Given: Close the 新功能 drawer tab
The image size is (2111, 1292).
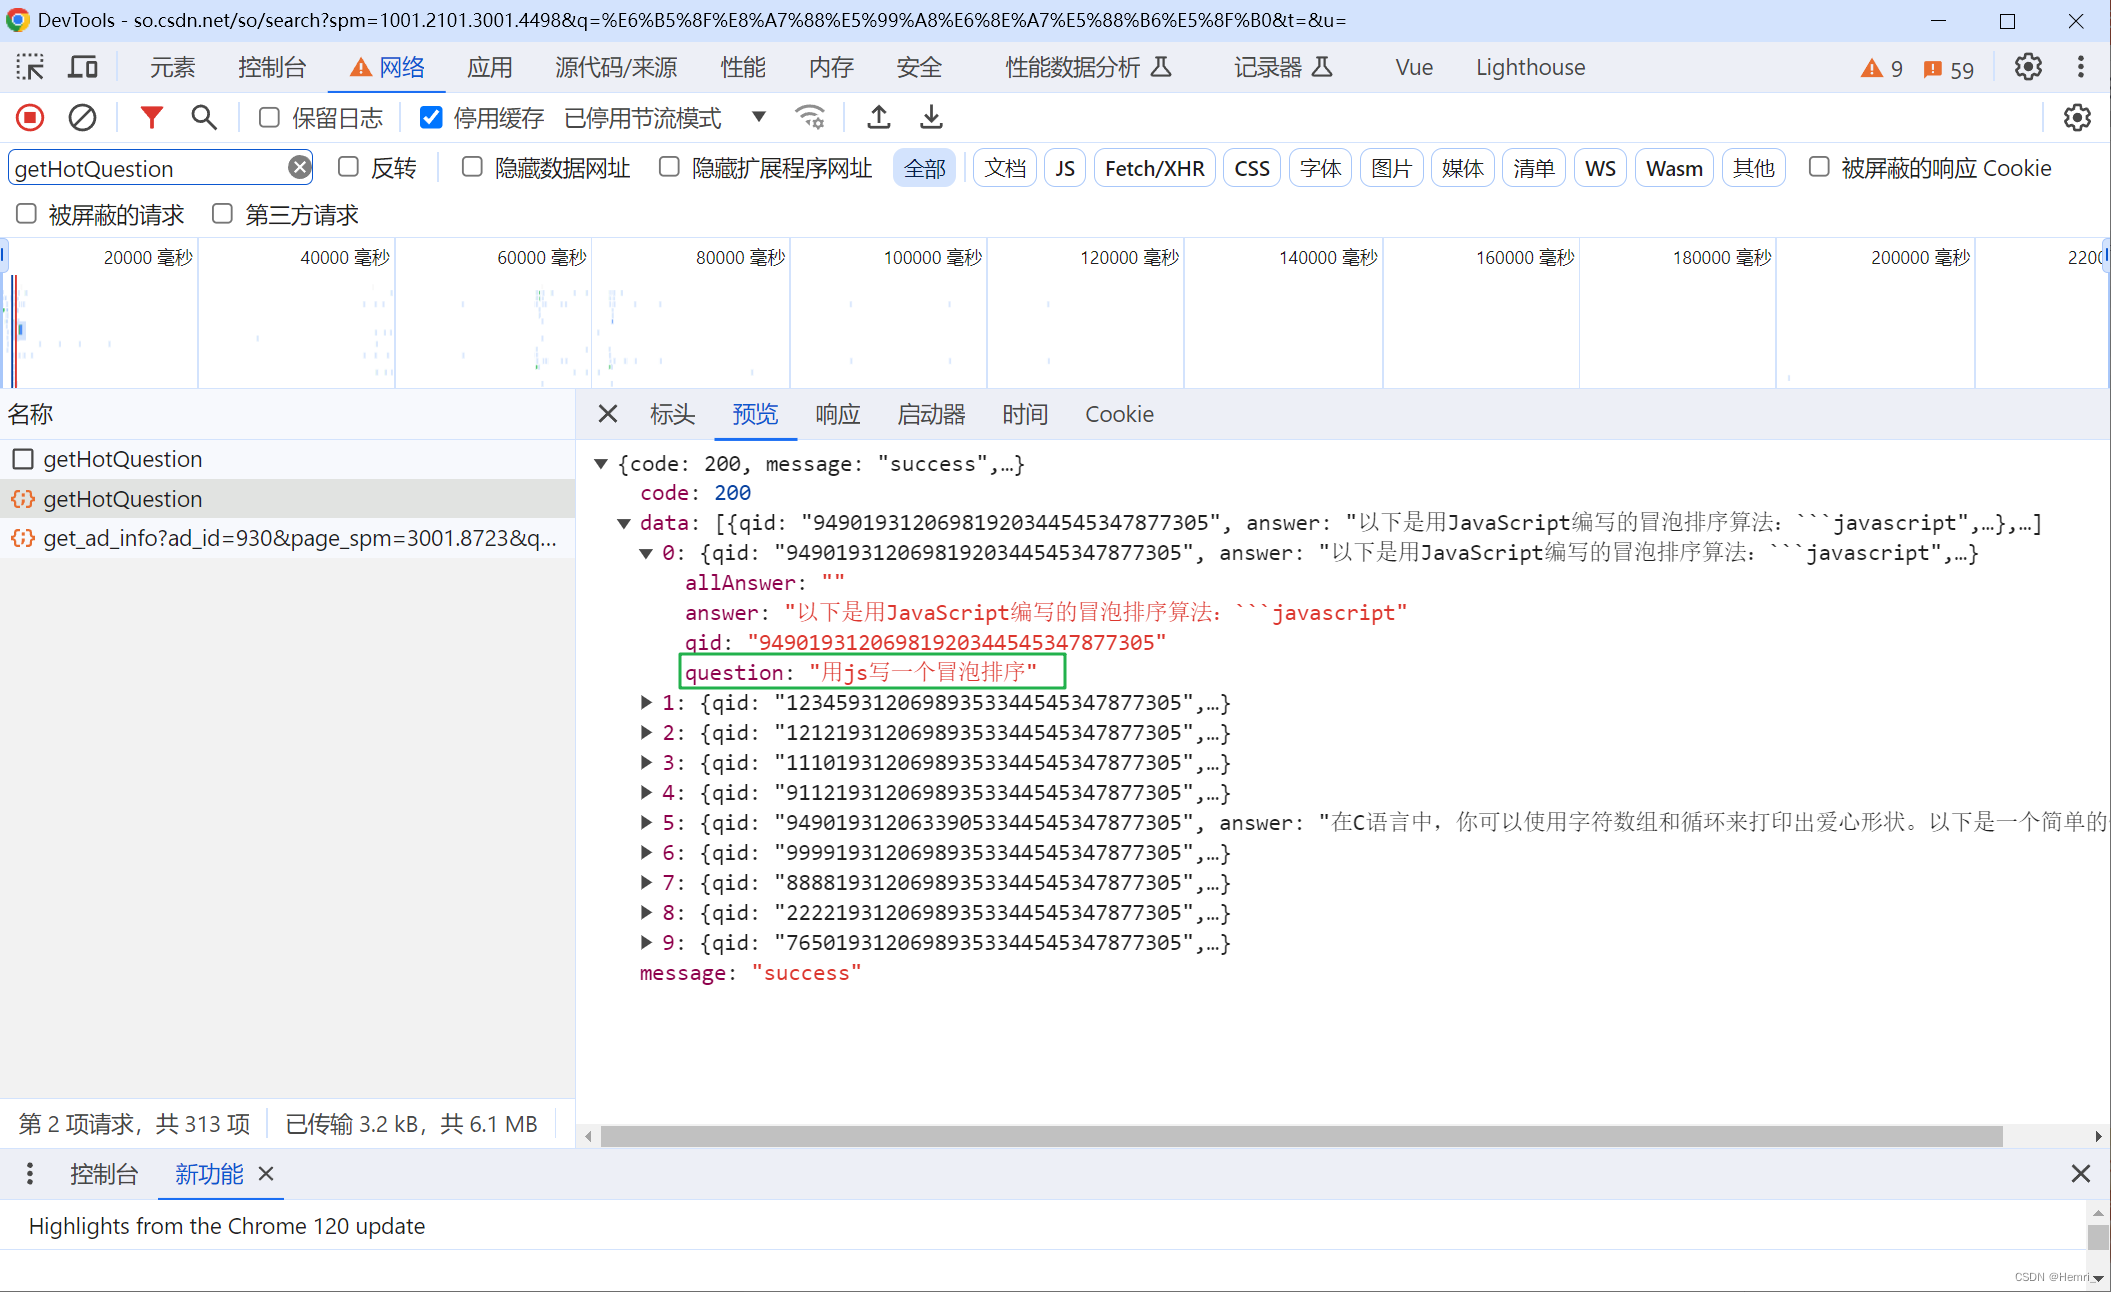Looking at the screenshot, I should (266, 1174).
